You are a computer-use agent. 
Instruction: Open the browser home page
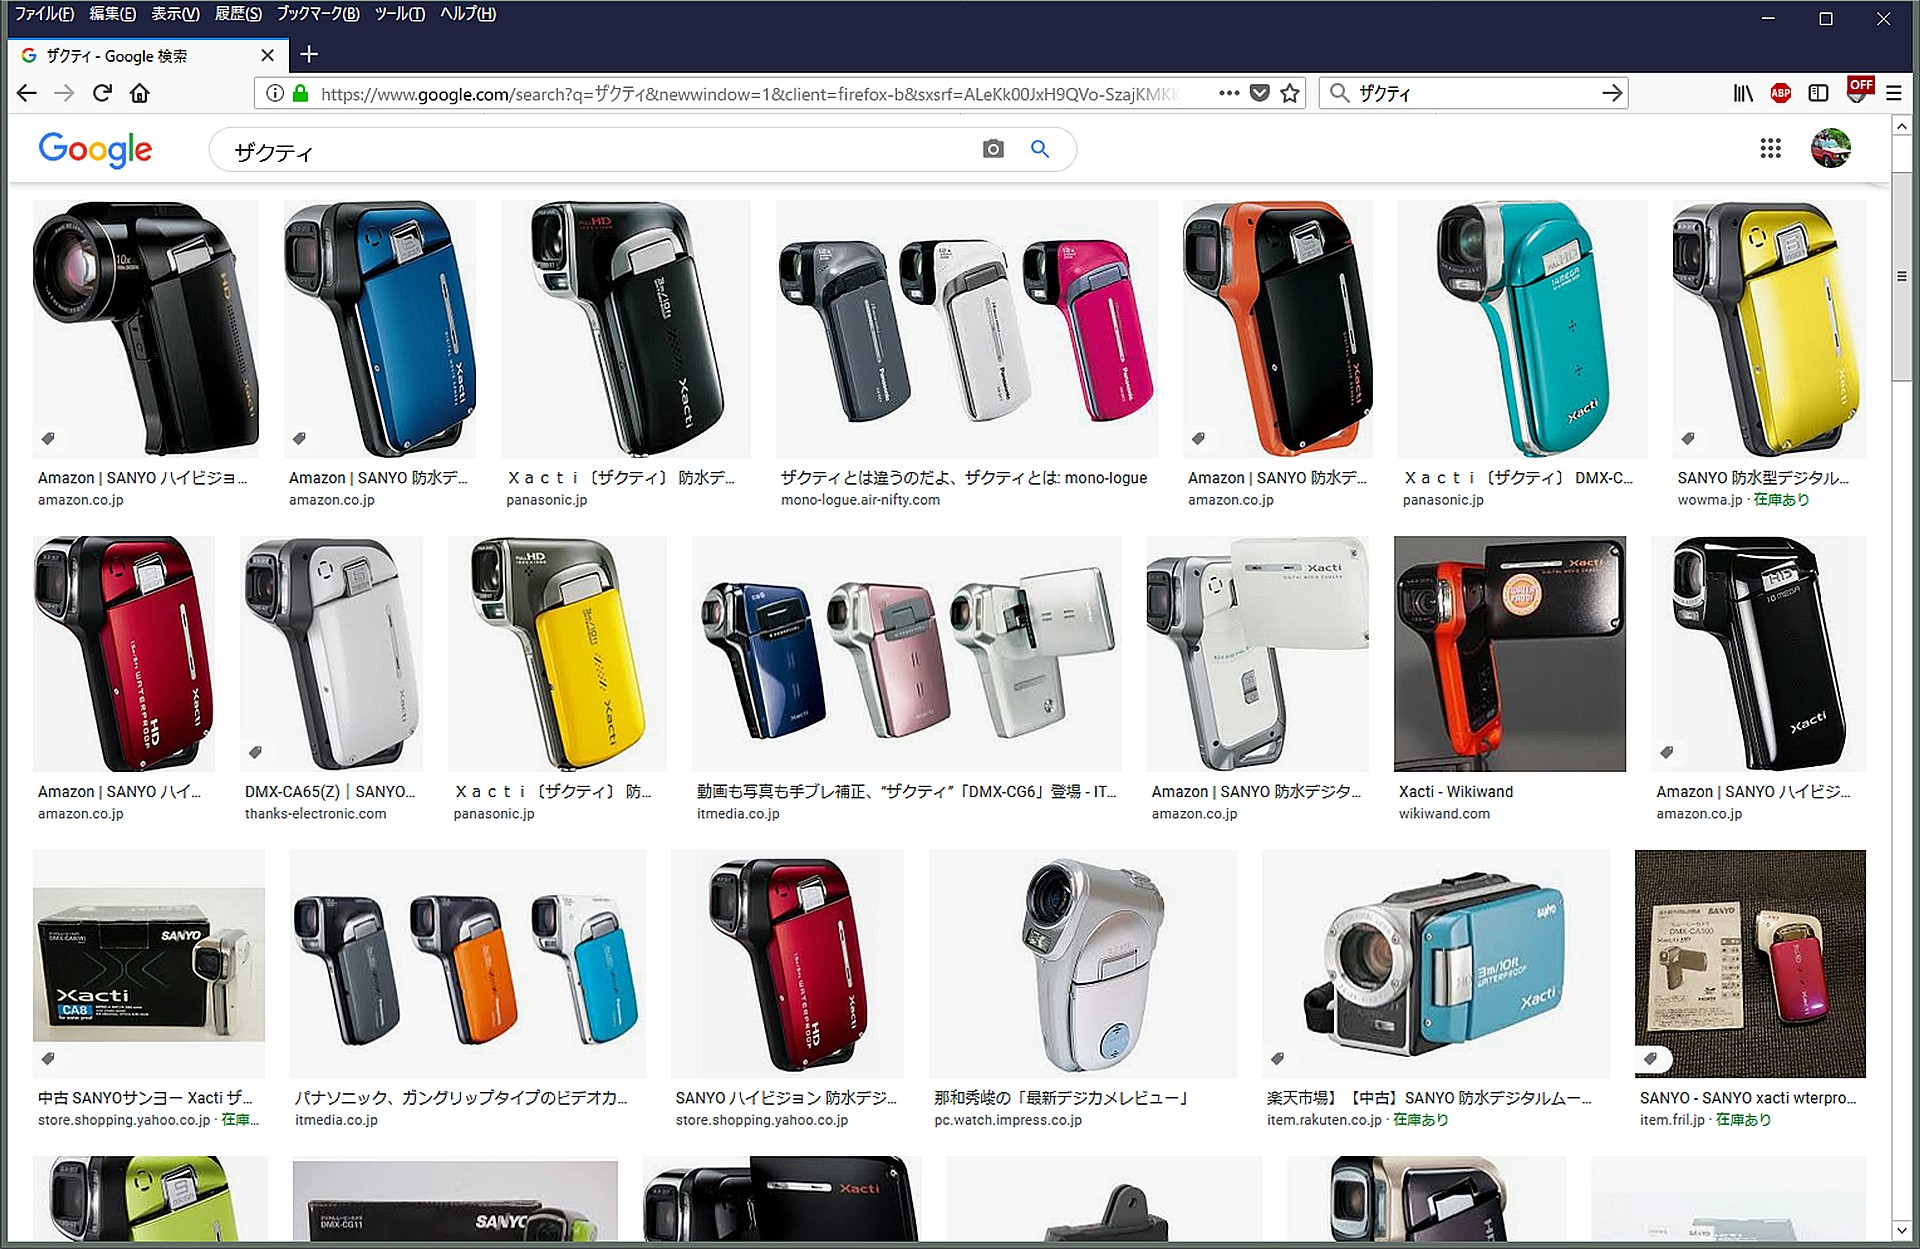140,93
